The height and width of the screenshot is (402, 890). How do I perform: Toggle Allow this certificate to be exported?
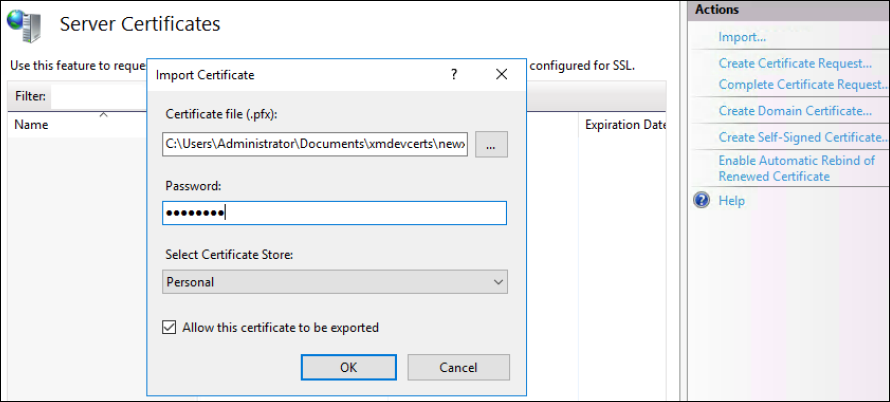click(x=170, y=327)
